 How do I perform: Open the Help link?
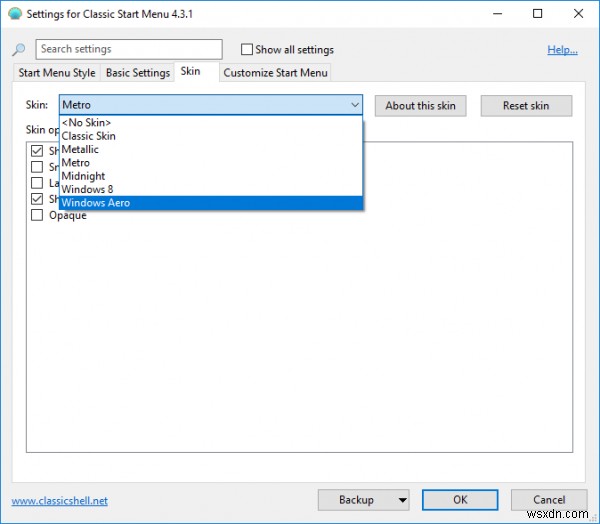(x=562, y=49)
